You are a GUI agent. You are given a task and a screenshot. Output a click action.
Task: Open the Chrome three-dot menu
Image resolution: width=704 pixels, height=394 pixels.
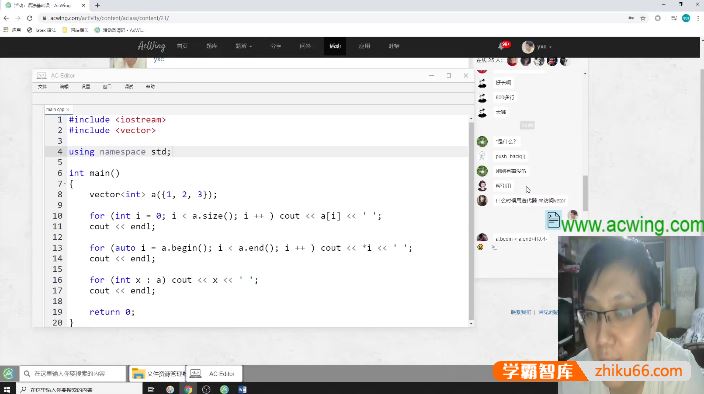(x=698, y=18)
